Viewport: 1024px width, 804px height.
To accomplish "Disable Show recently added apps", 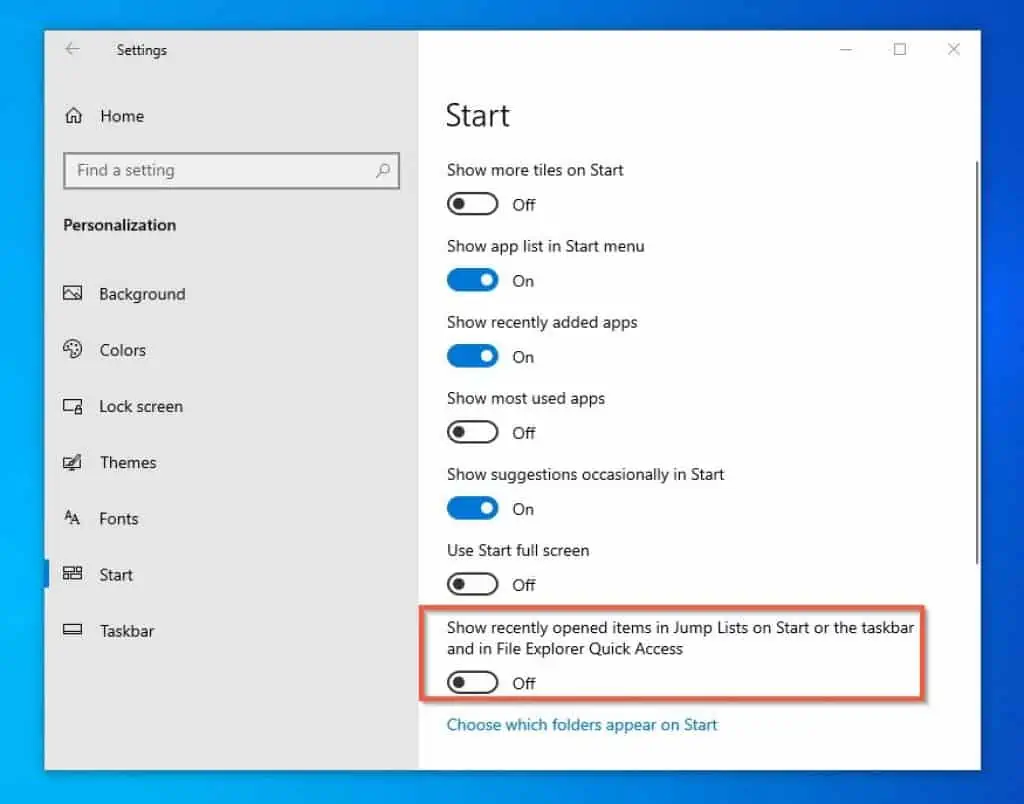I will [472, 356].
